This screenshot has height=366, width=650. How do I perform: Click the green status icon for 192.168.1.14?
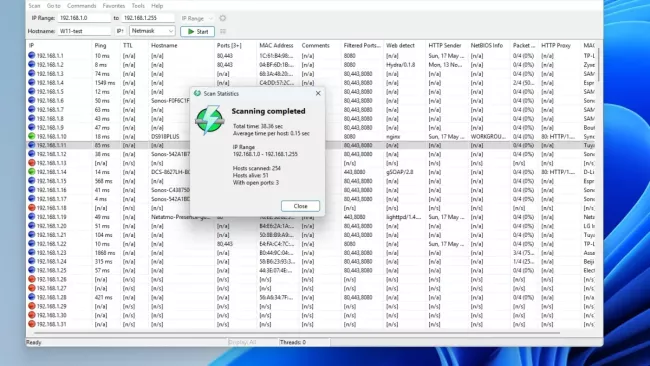[32, 172]
